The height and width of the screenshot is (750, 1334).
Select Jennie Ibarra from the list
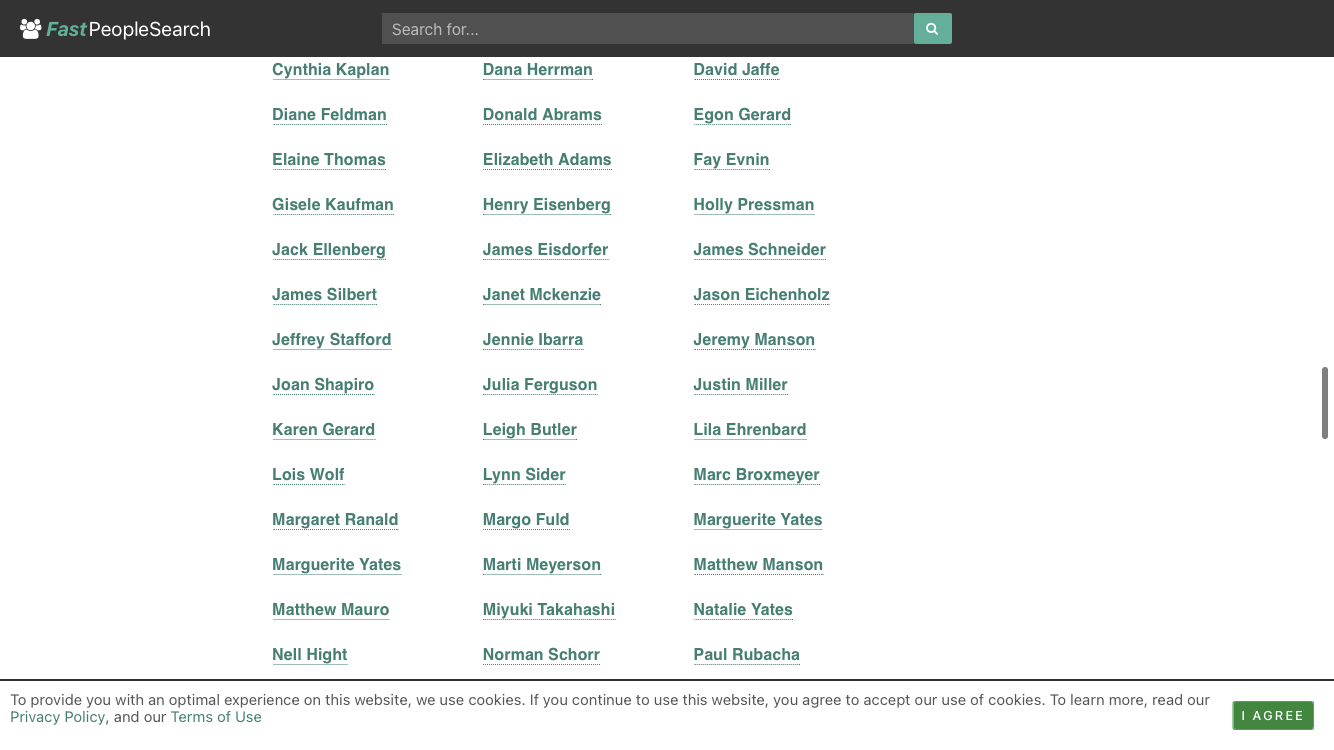[533, 339]
